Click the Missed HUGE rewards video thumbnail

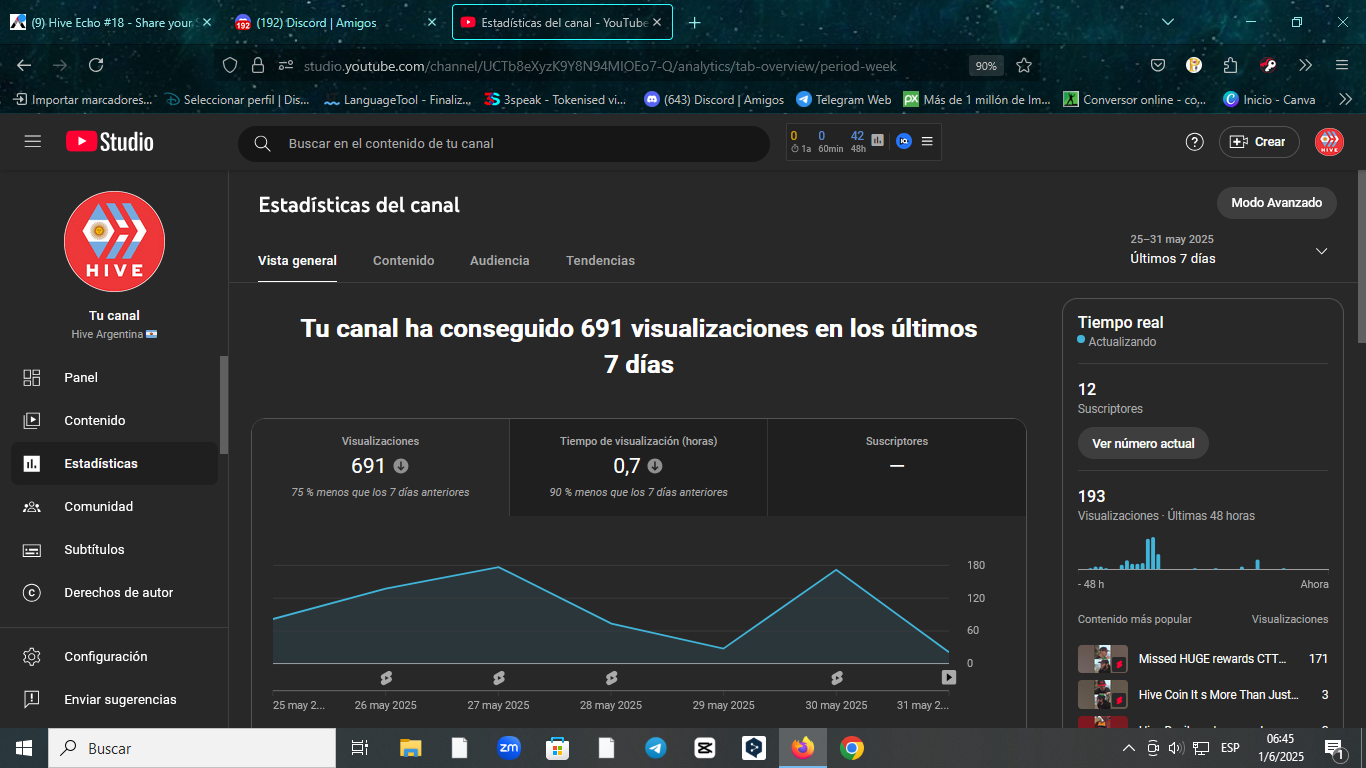tap(1103, 659)
